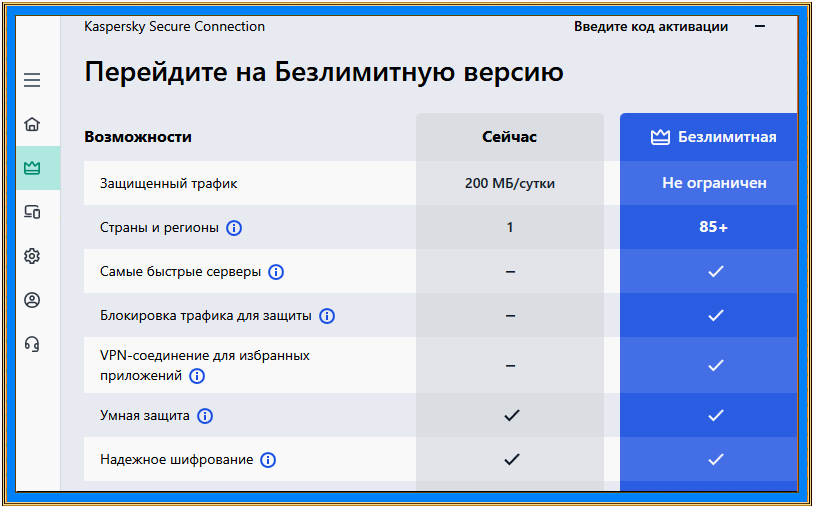Click the Страны и регионы label
Screen dimensions: 813x507
[x=159, y=228]
